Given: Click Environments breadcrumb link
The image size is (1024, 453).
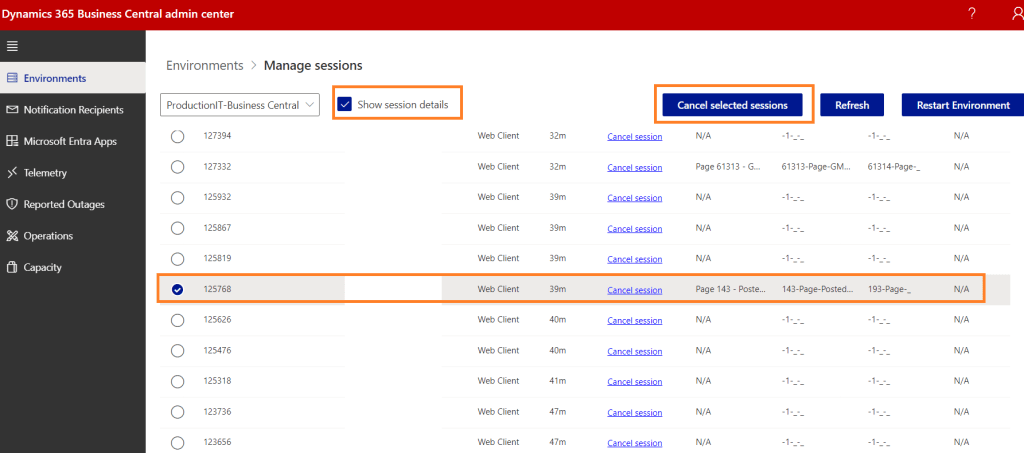Looking at the screenshot, I should click(x=204, y=65).
